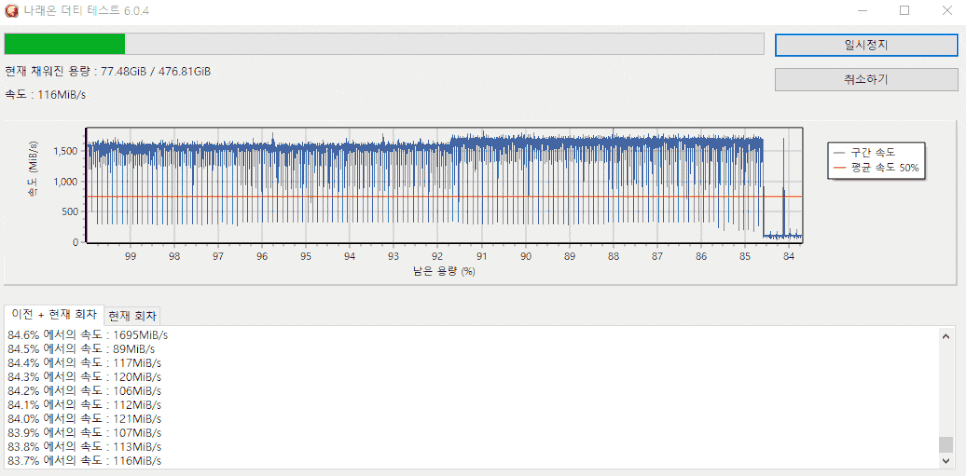Click the 99 tick on the chart x-axis
Screen dimensions: 966x476
coord(130,255)
